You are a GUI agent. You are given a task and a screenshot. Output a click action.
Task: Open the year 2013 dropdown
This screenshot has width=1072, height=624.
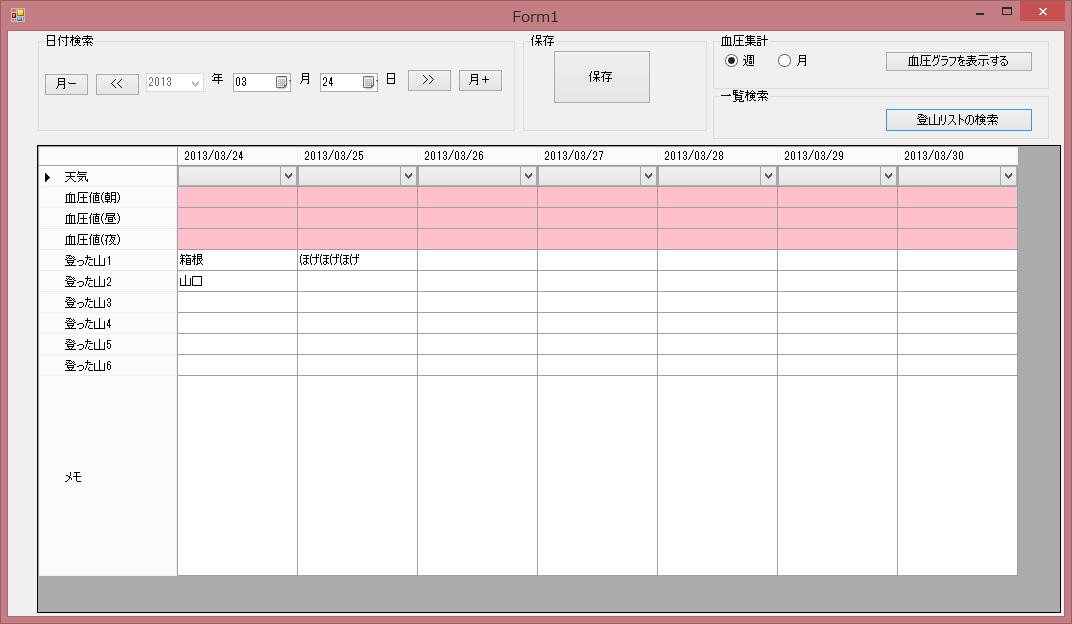pos(195,83)
